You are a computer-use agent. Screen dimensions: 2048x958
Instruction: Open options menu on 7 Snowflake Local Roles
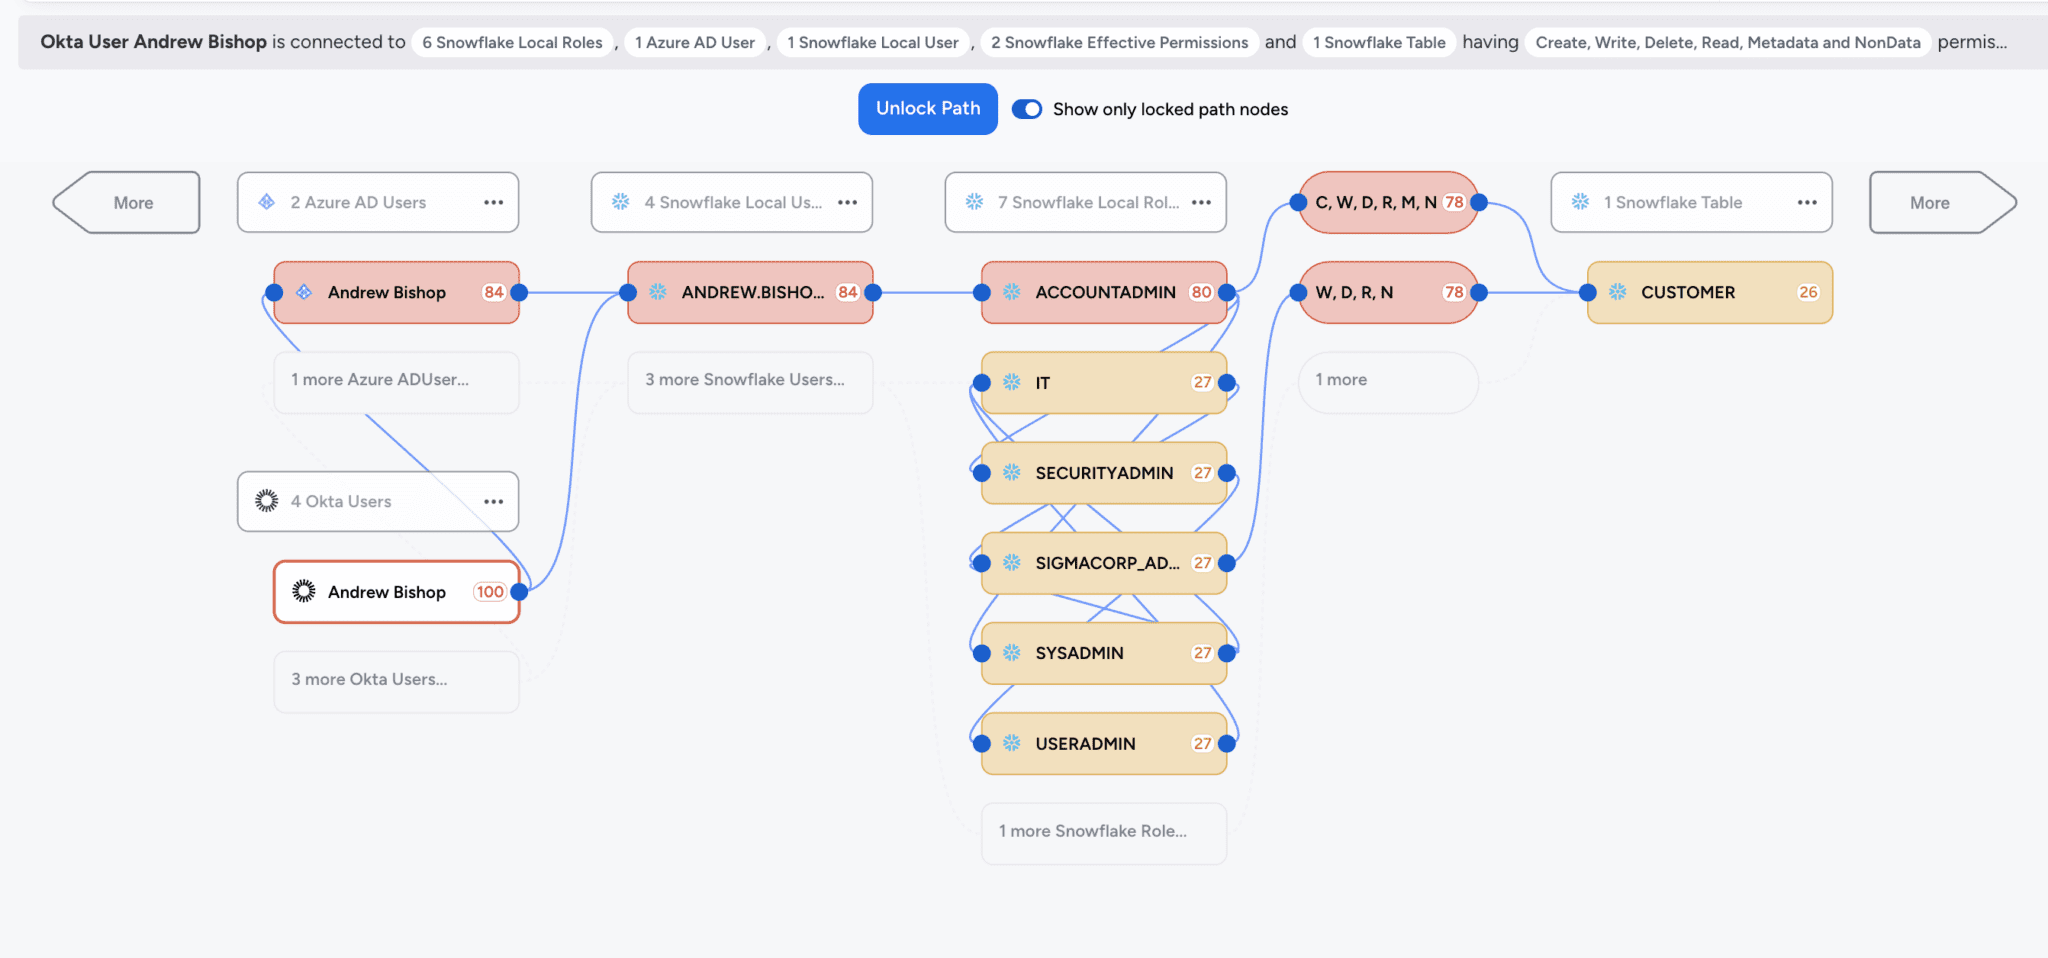[x=1202, y=202]
